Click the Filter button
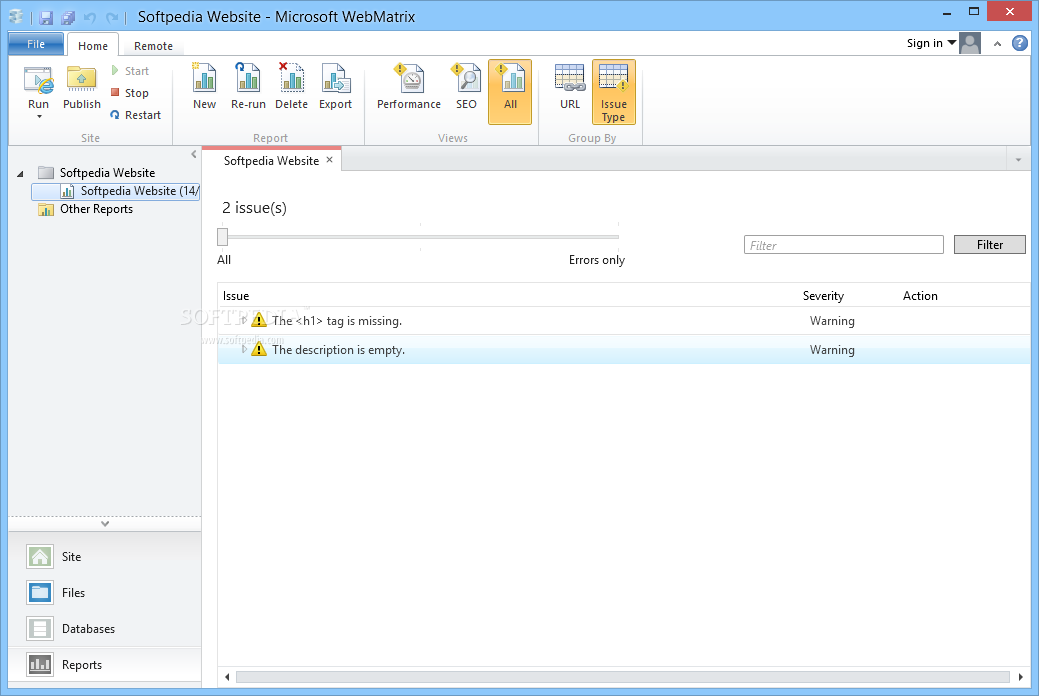The height and width of the screenshot is (696, 1039). (x=990, y=245)
